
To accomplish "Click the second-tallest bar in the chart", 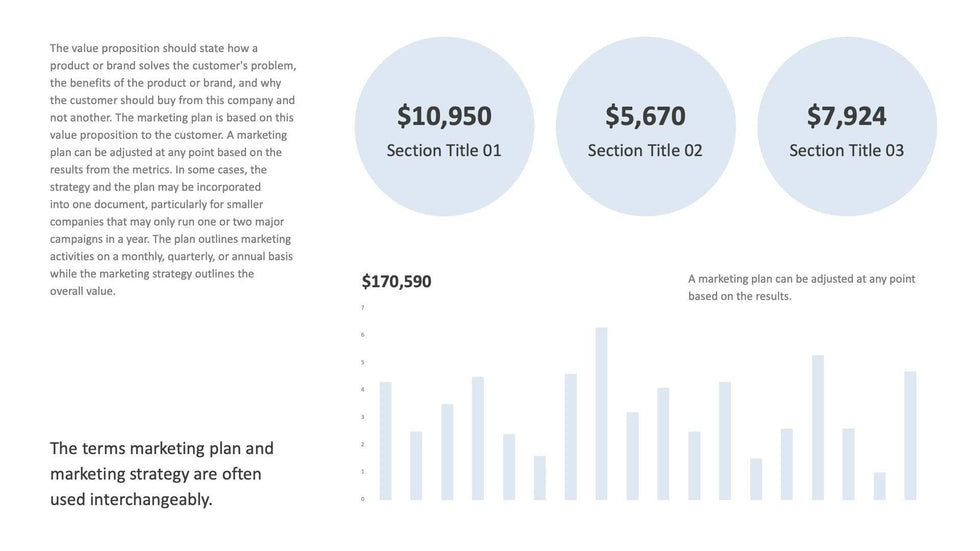I will click(817, 427).
